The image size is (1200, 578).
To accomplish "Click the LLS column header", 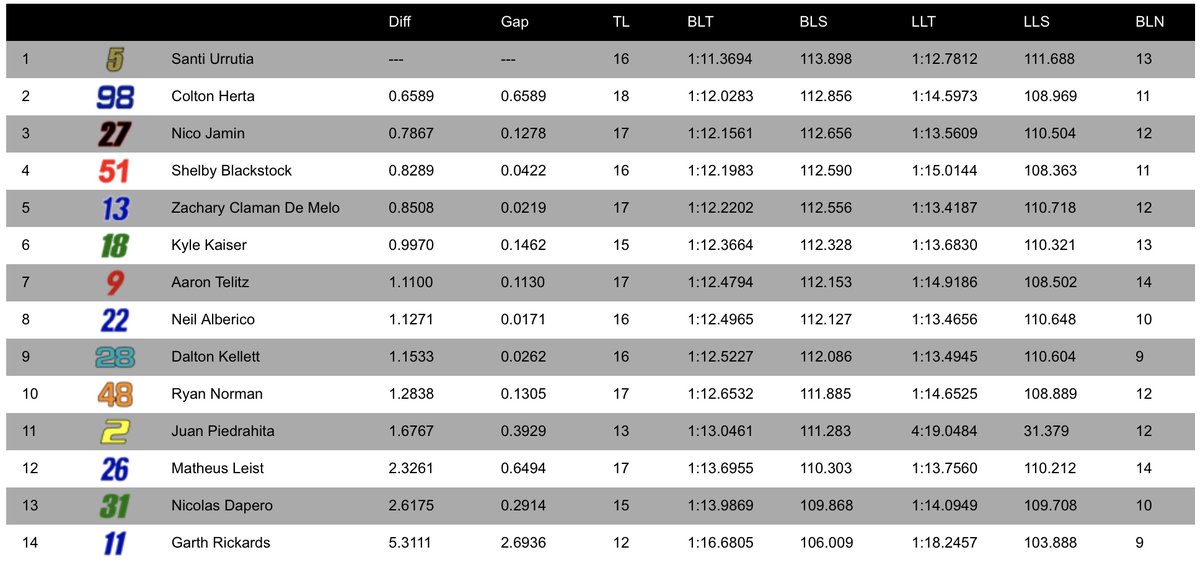I will [x=1038, y=22].
